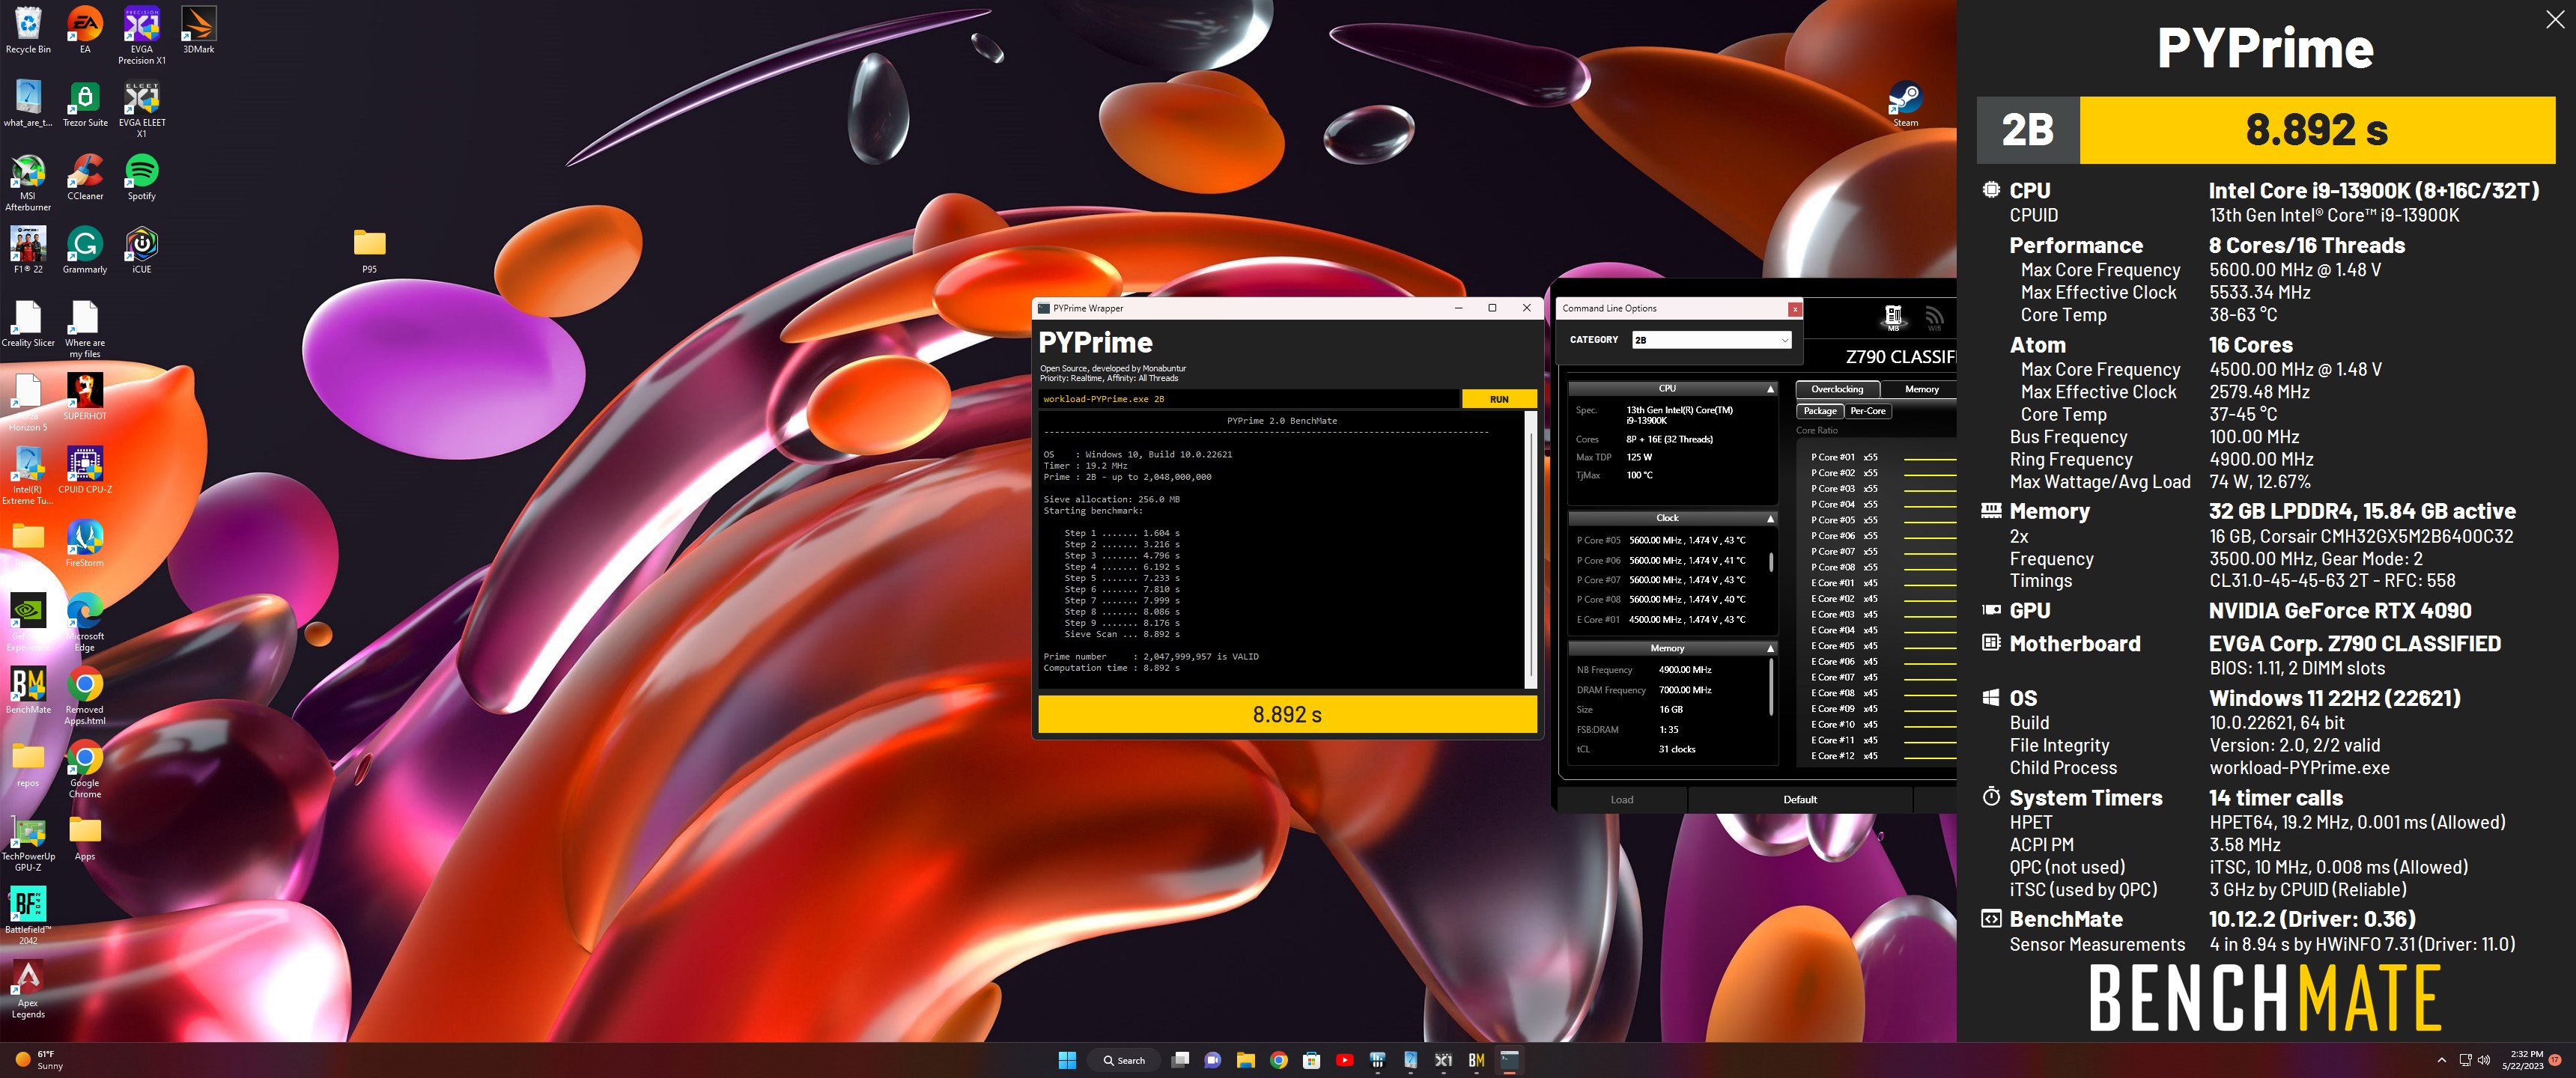Click the Load button in ELEET

point(1621,799)
